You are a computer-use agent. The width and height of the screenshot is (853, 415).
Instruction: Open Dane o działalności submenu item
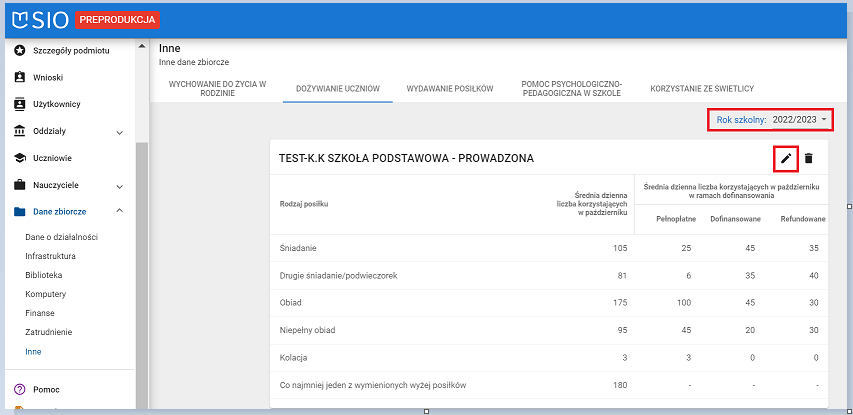[61, 237]
